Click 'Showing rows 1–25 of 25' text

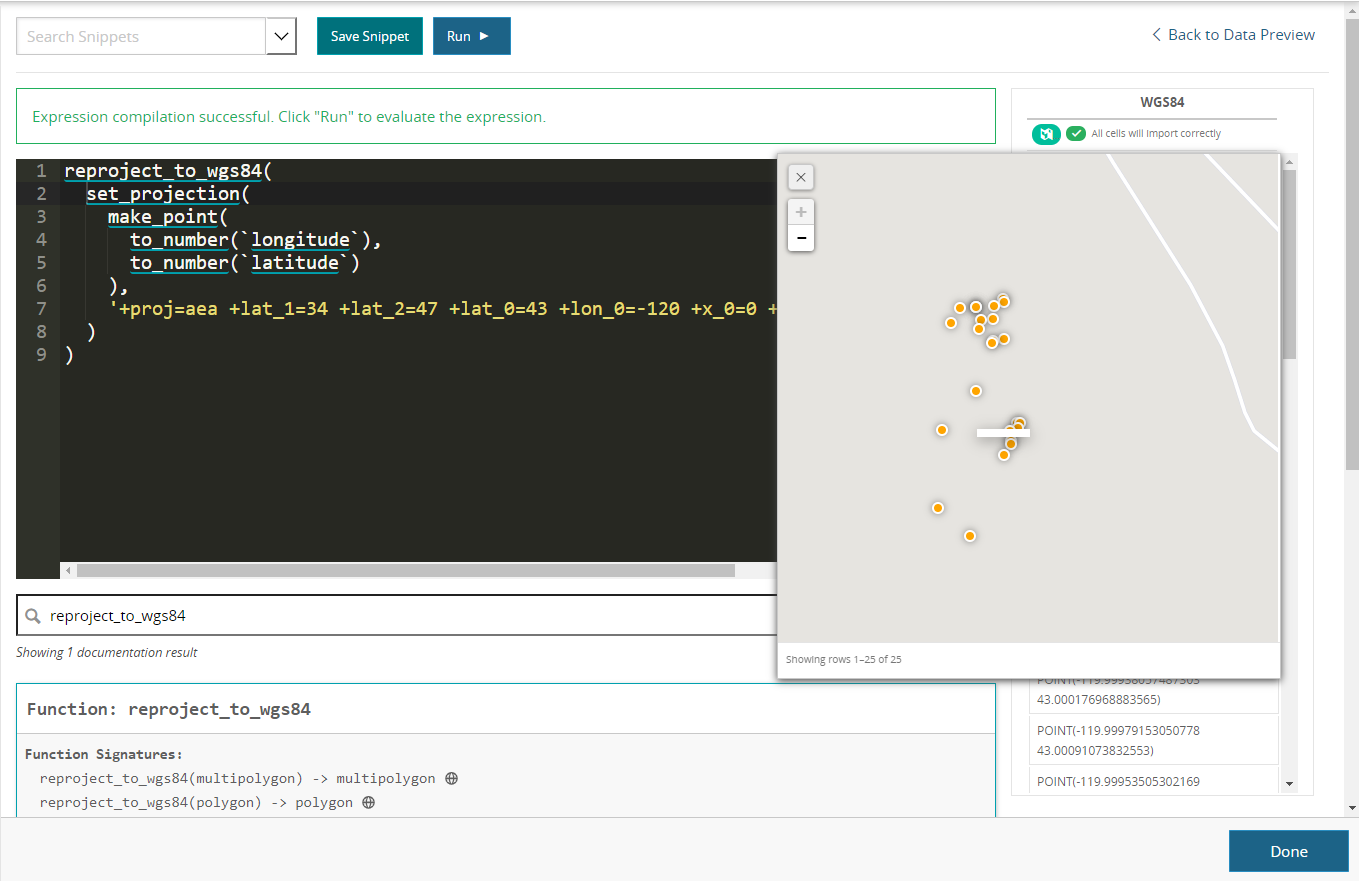tap(844, 660)
